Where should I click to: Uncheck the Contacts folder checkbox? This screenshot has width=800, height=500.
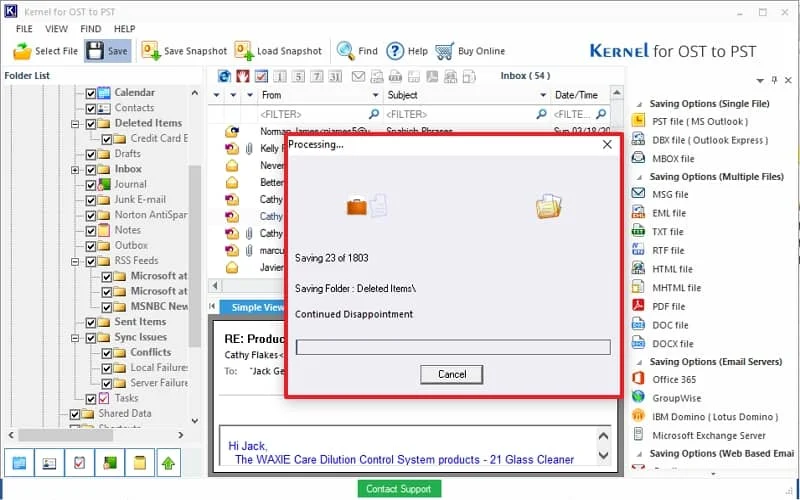[x=90, y=109]
